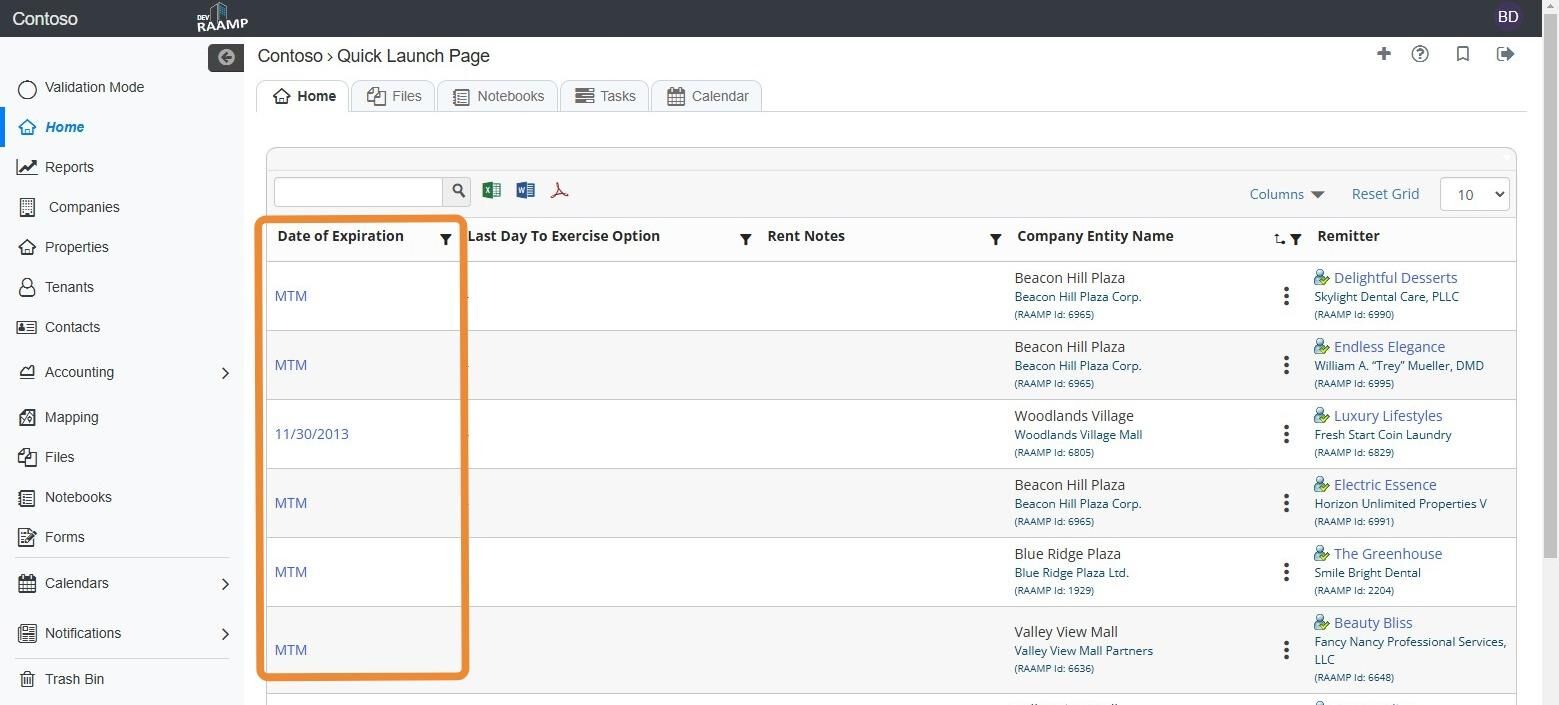
Task: Open row menu for Electric Essence
Action: tap(1286, 503)
